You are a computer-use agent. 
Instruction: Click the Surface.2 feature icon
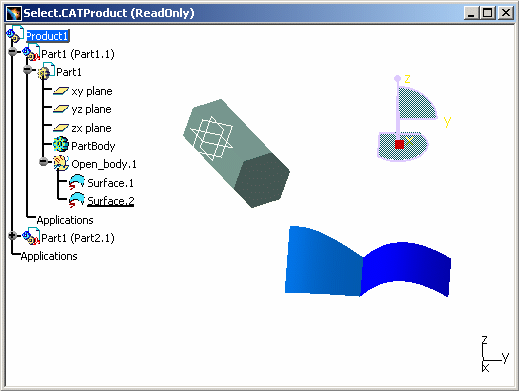click(x=77, y=200)
